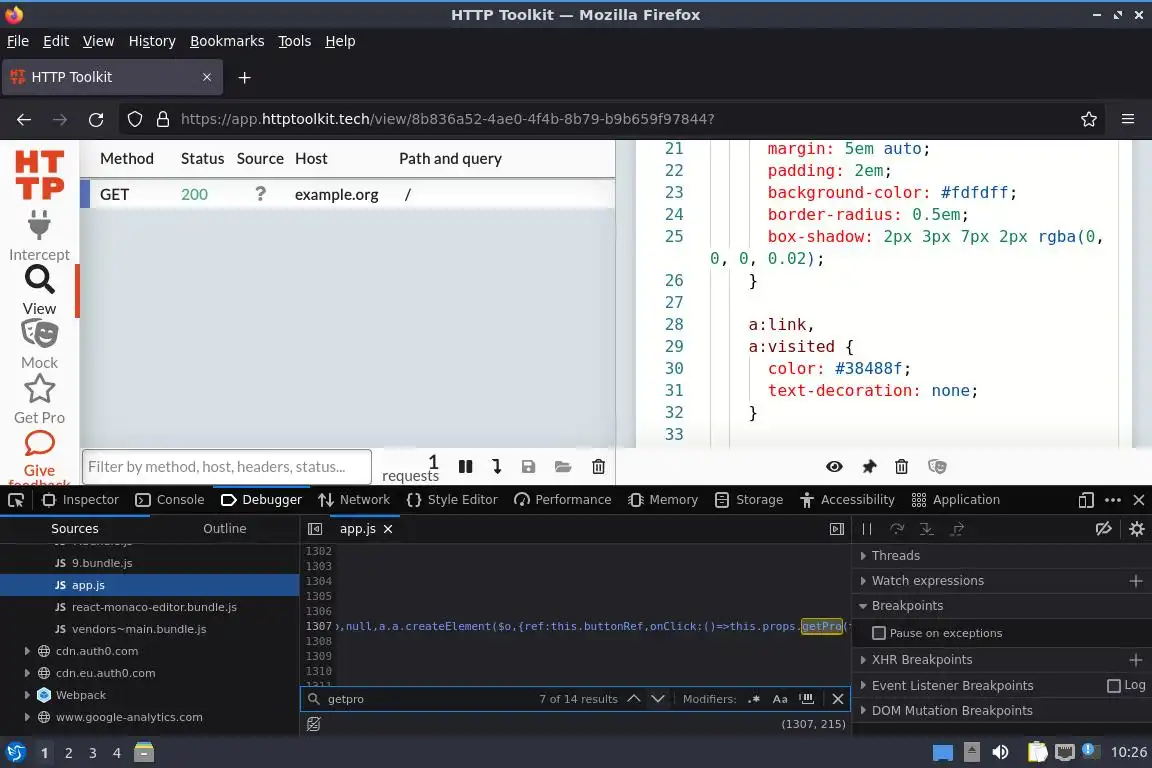Open the Bookmarks menu in Firefox
The image size is (1152, 768).
227,41
